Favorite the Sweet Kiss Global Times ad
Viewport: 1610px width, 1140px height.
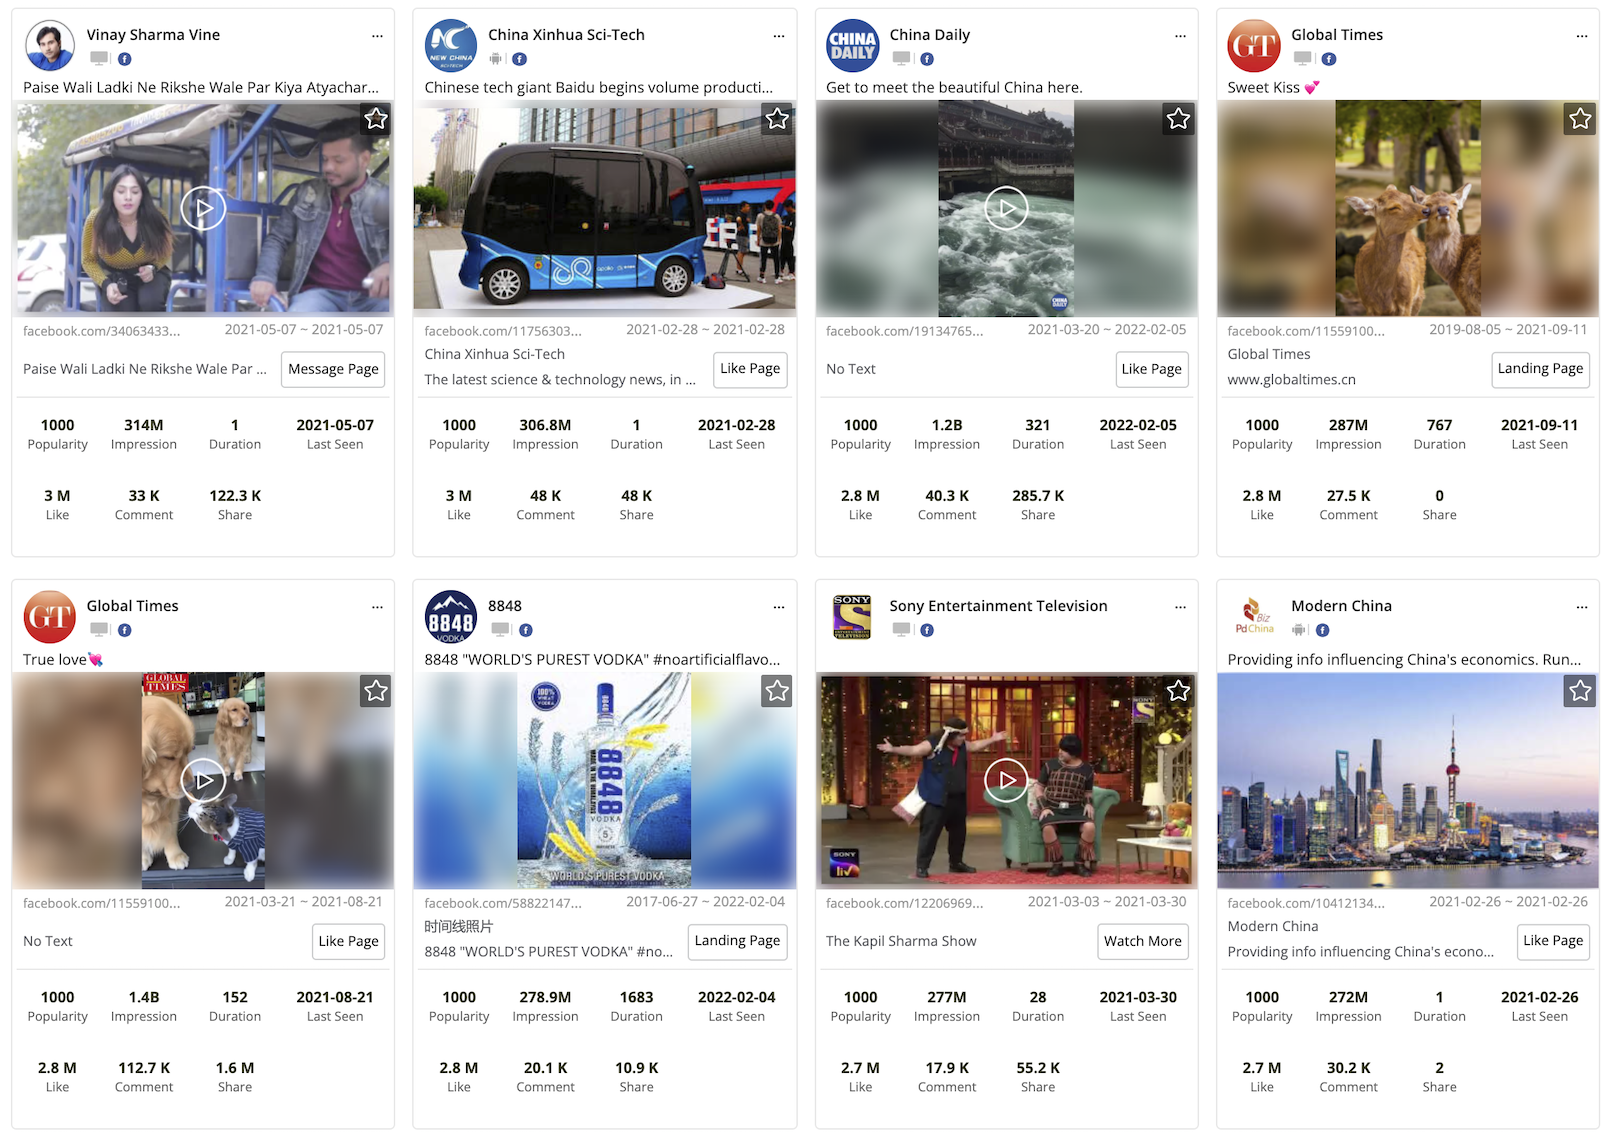[1580, 119]
